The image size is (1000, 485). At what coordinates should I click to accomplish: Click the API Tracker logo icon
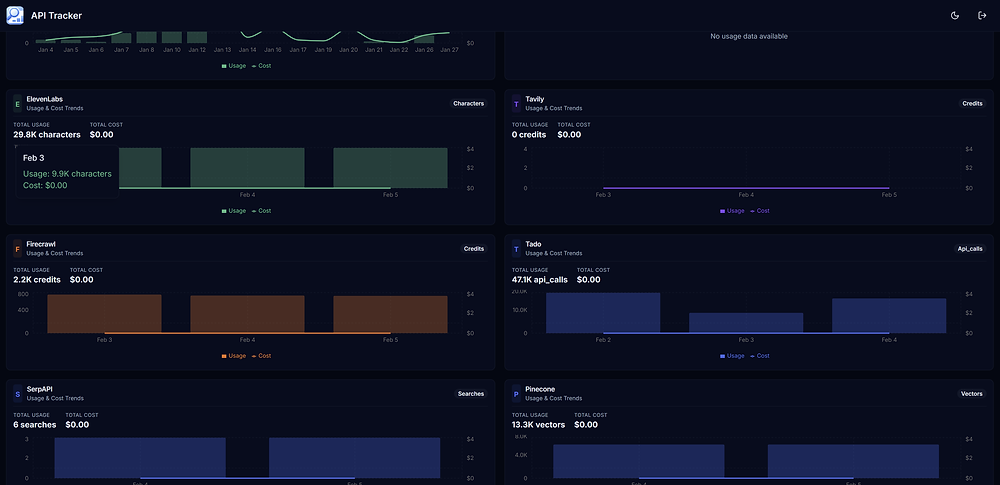(15, 15)
